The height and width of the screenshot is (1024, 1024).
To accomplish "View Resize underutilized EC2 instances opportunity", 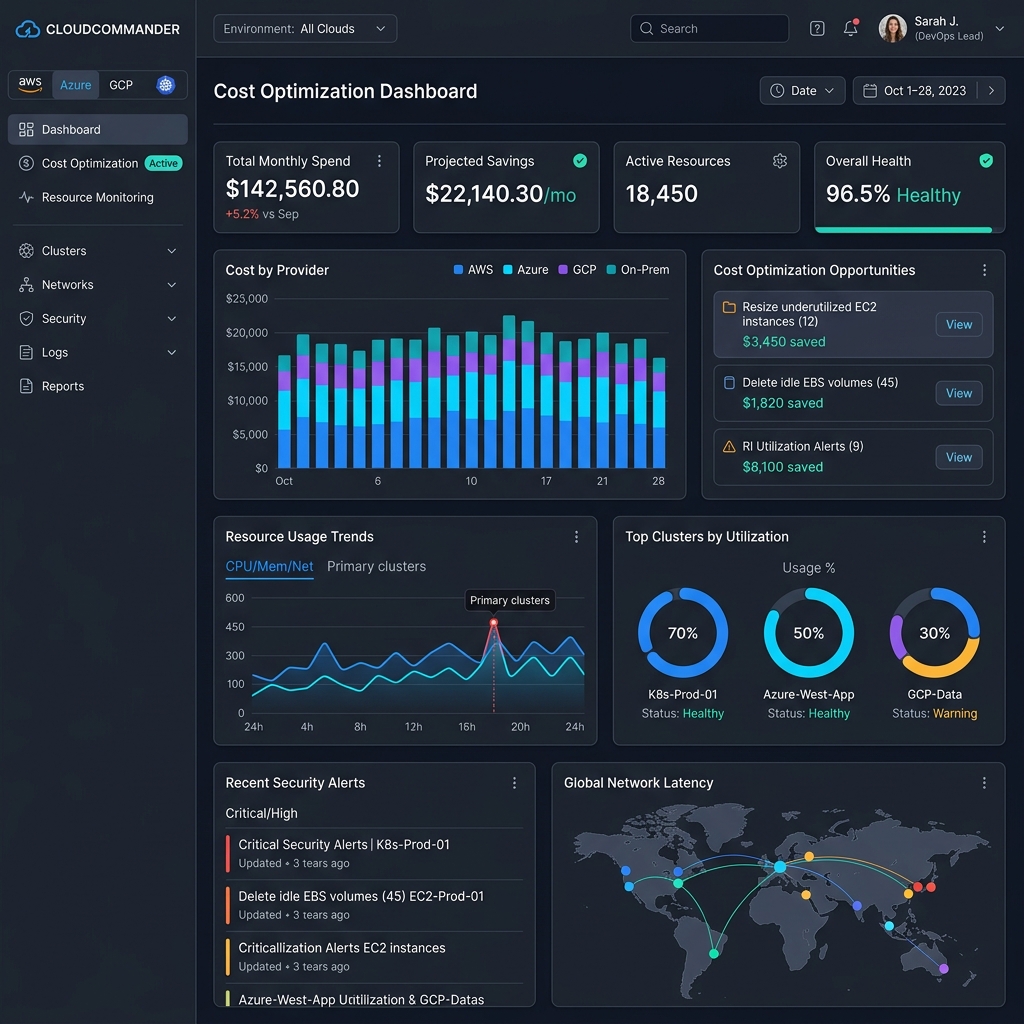I will [959, 325].
